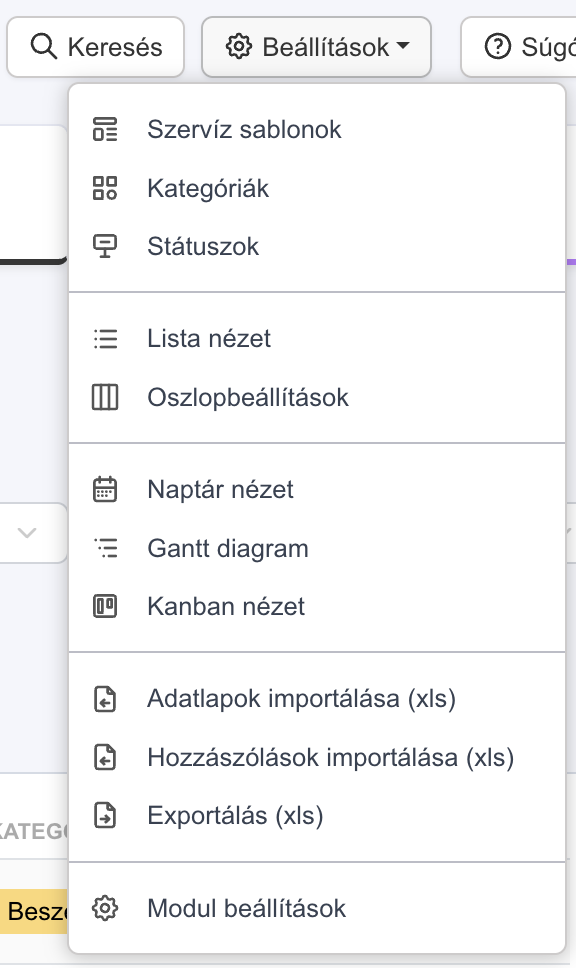Click the Szervíz sablonok template icon
This screenshot has width=576, height=968.
[x=105, y=130]
